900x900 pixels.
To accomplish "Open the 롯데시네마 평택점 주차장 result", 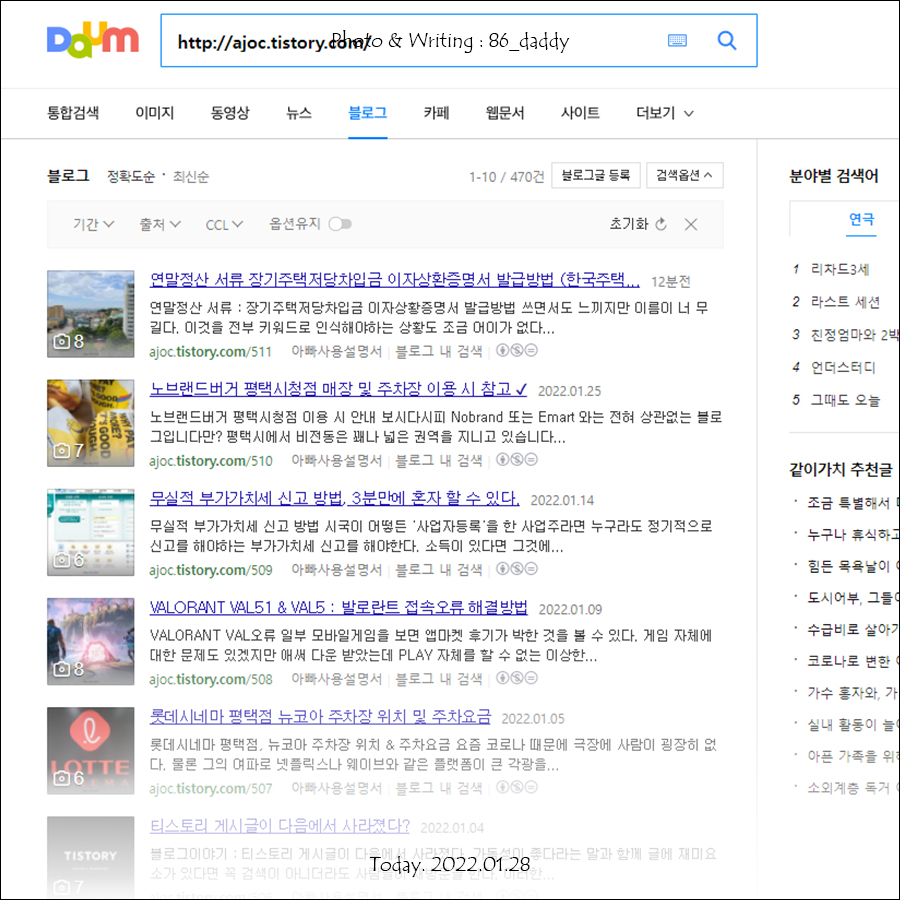I will tap(320, 716).
